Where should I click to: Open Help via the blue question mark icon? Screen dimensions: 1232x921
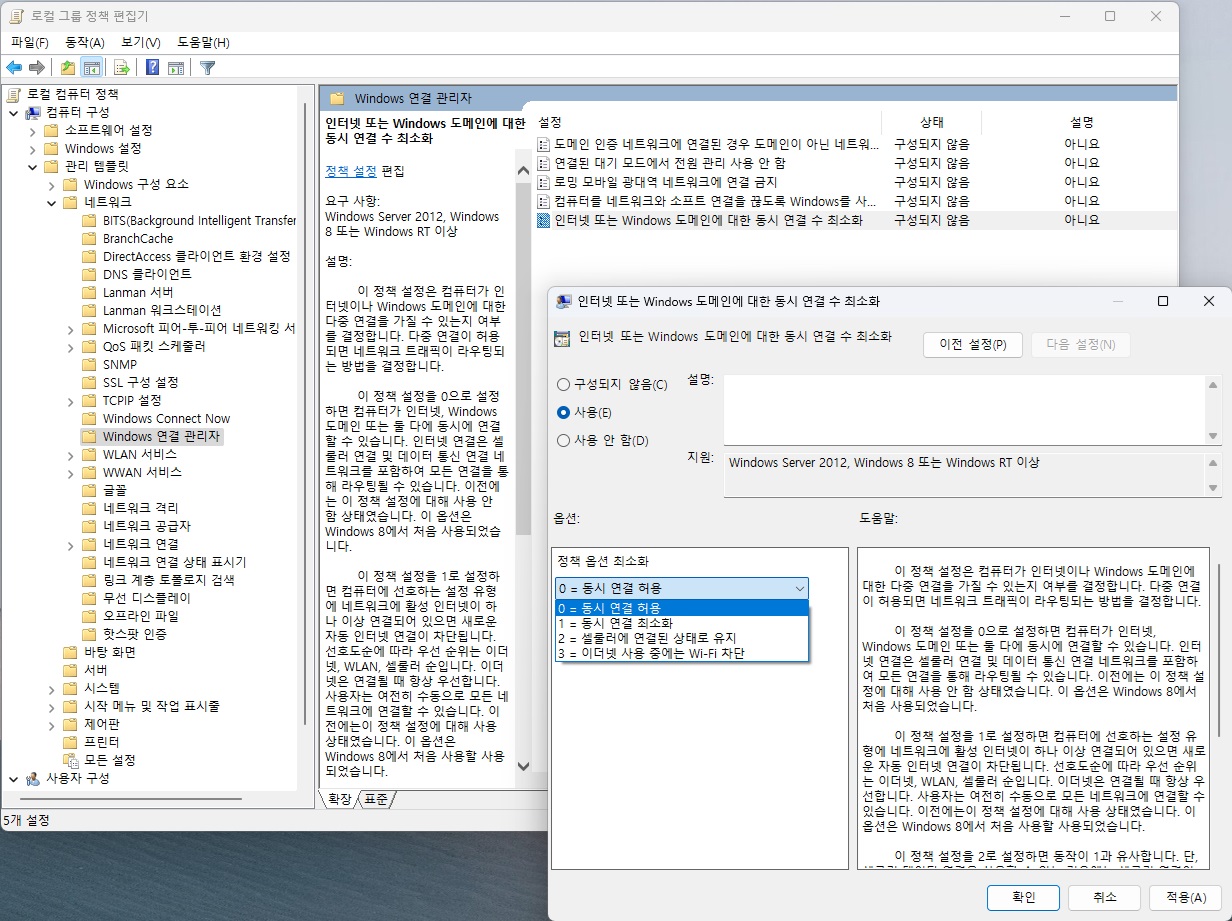pyautogui.click(x=152, y=68)
